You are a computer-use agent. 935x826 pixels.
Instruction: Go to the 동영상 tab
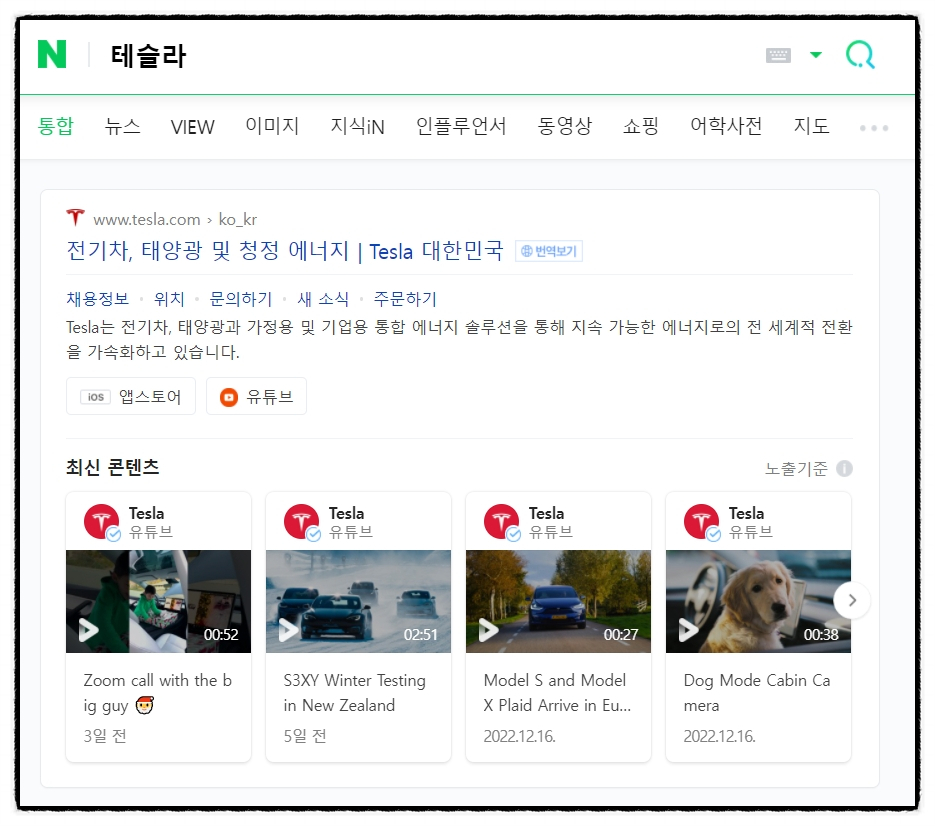point(564,126)
